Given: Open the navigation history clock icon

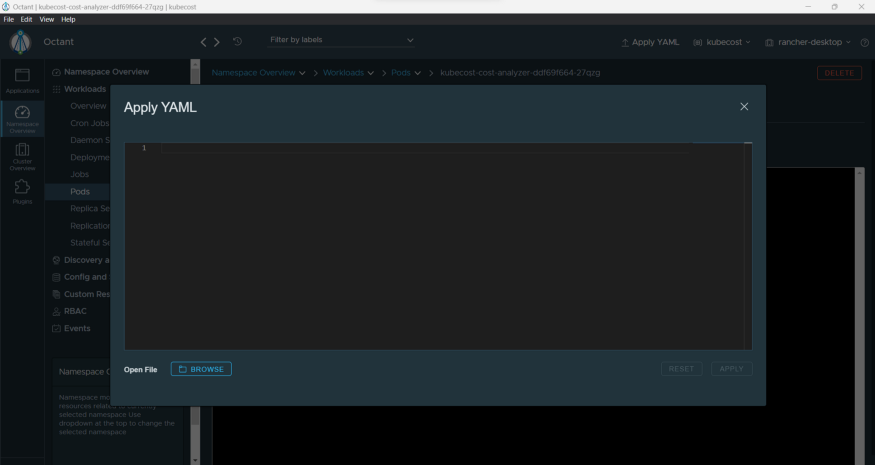Looking at the screenshot, I should pos(238,40).
